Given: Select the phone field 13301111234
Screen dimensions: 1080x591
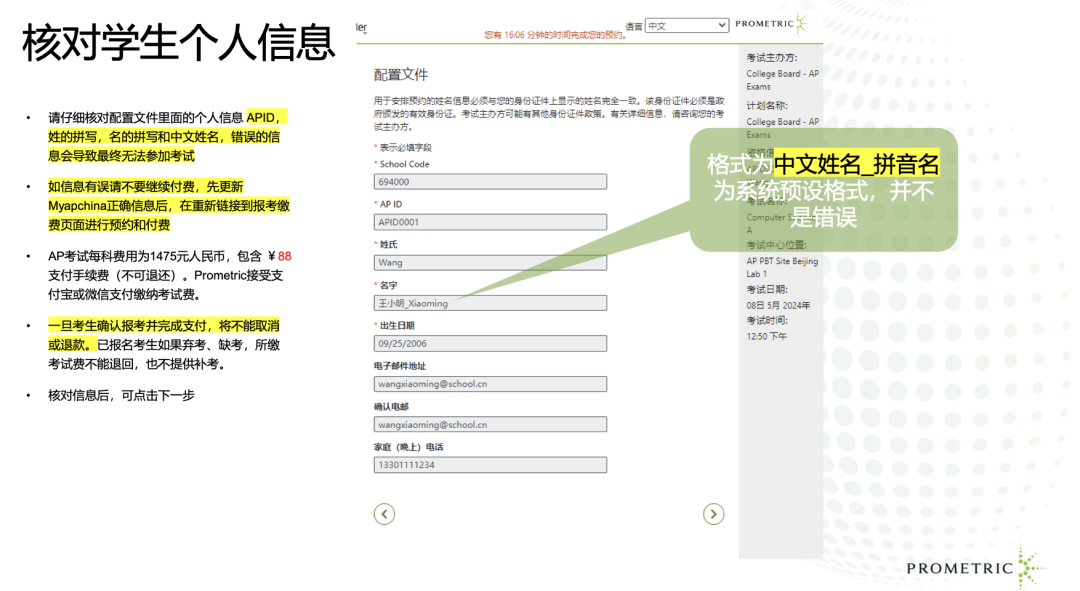Looking at the screenshot, I should click(x=490, y=465).
